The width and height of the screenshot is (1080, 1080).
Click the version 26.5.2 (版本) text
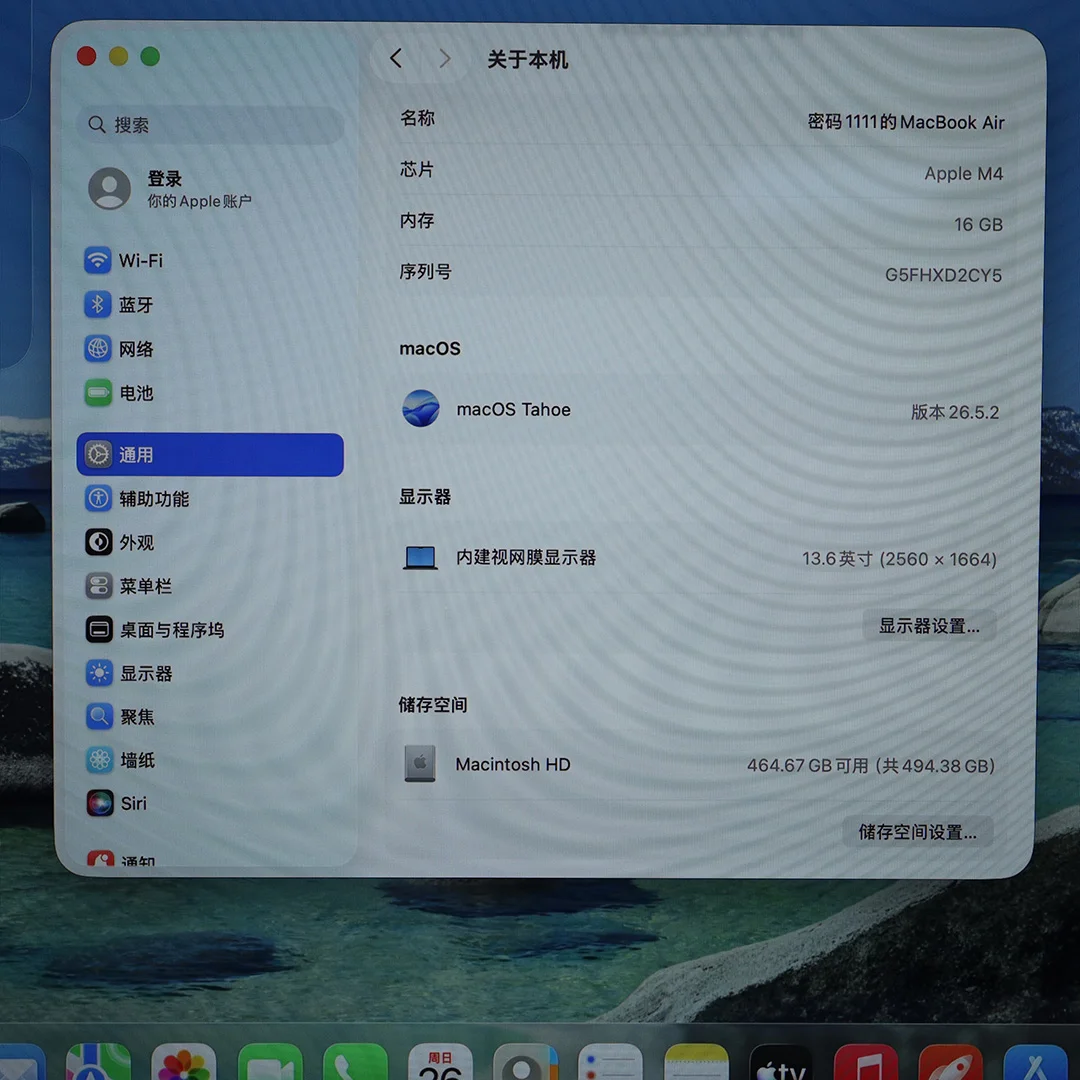pyautogui.click(x=955, y=412)
